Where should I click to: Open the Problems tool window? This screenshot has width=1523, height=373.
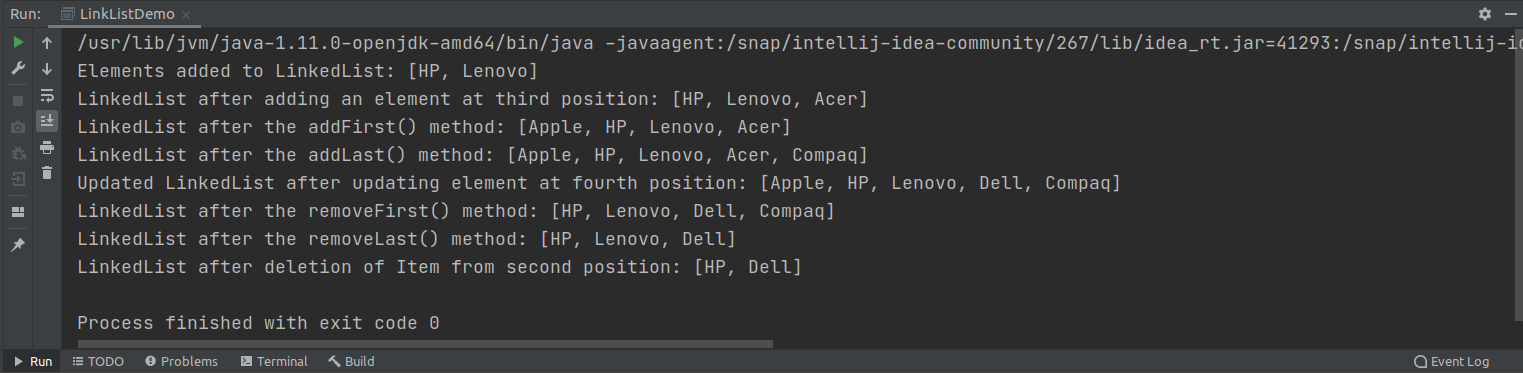(181, 361)
